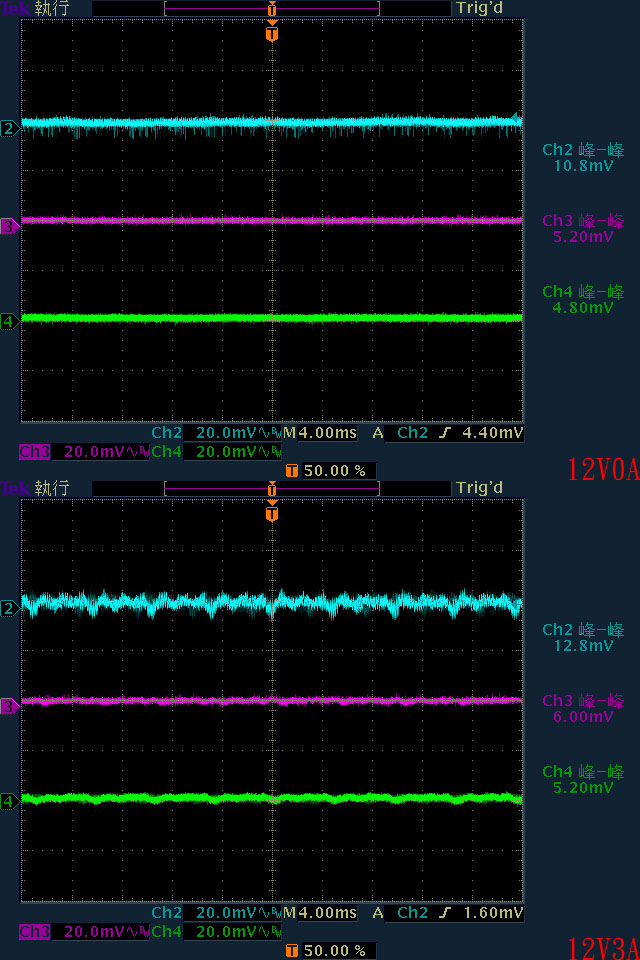Click the A Ch2 trigger source readout in the upper capture
This screenshot has height=960, width=640.
coord(401,433)
